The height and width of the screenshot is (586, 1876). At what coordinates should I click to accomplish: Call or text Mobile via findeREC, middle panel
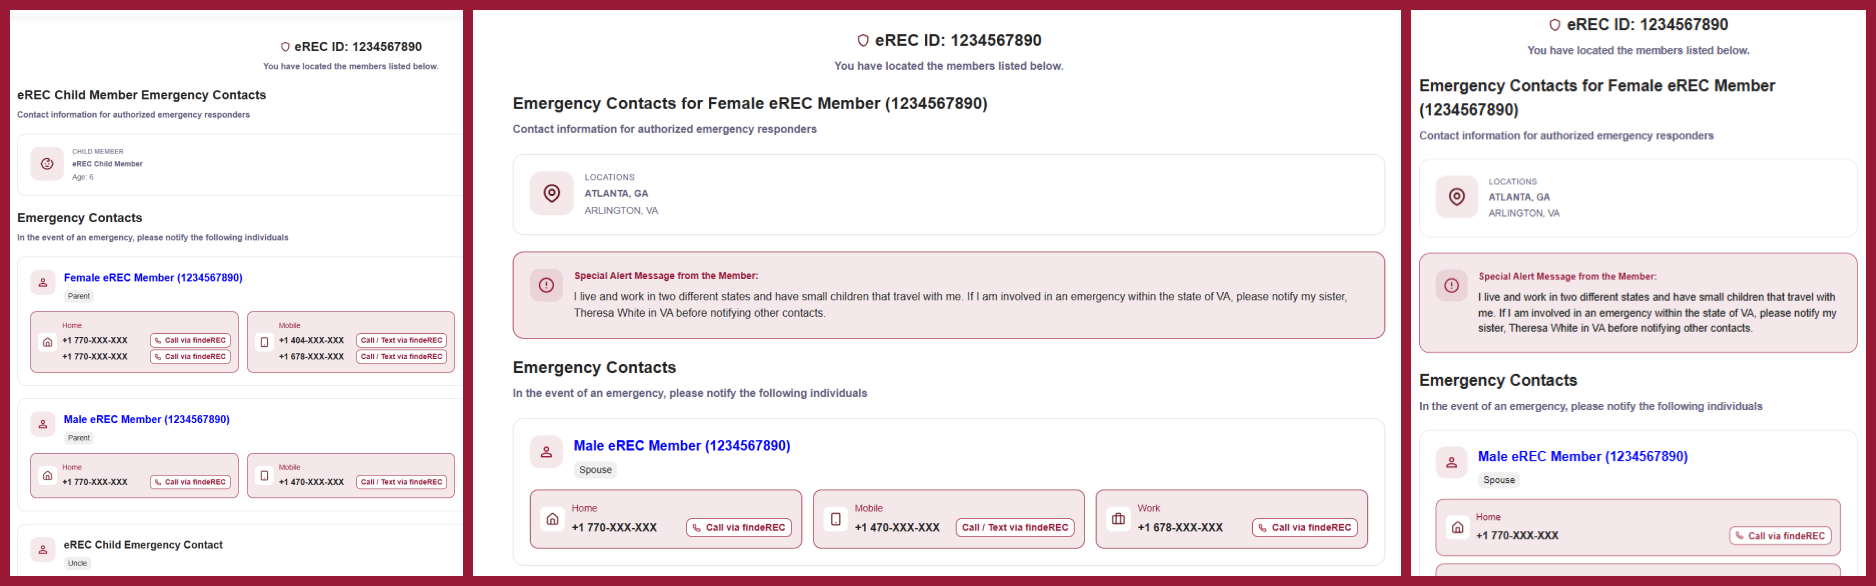[1015, 528]
